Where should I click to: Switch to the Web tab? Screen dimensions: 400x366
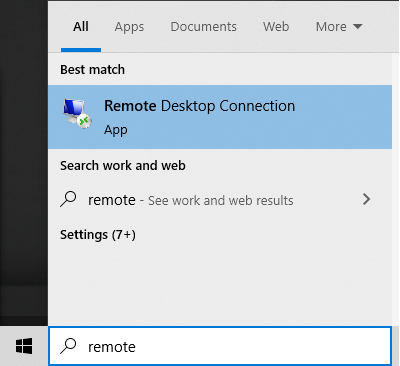click(x=276, y=27)
